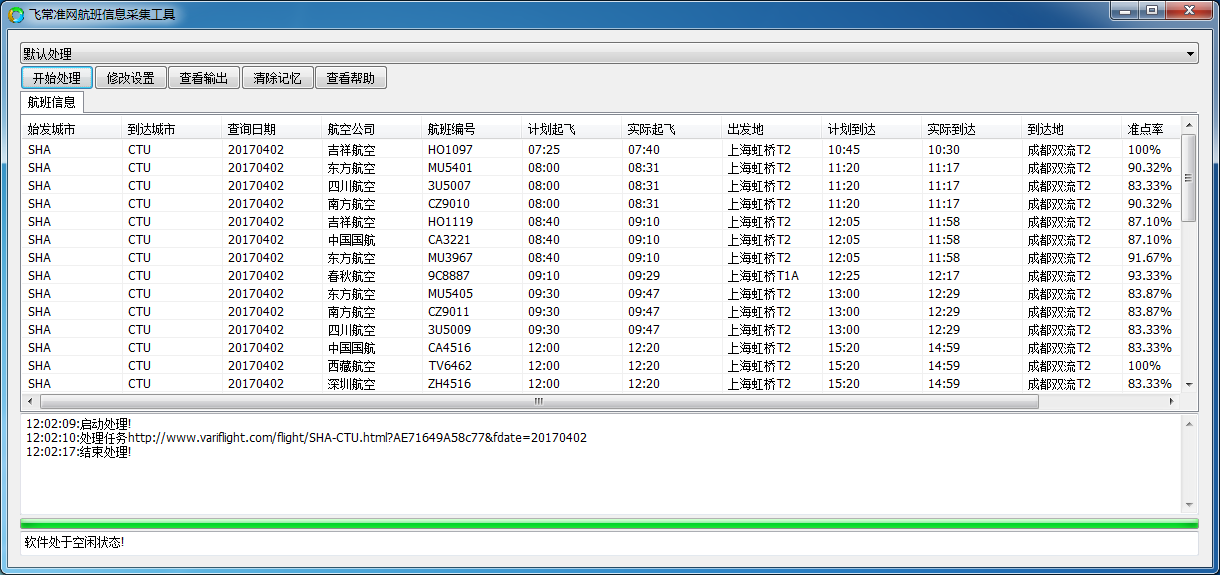Click the 计划到达 column header

pos(872,129)
